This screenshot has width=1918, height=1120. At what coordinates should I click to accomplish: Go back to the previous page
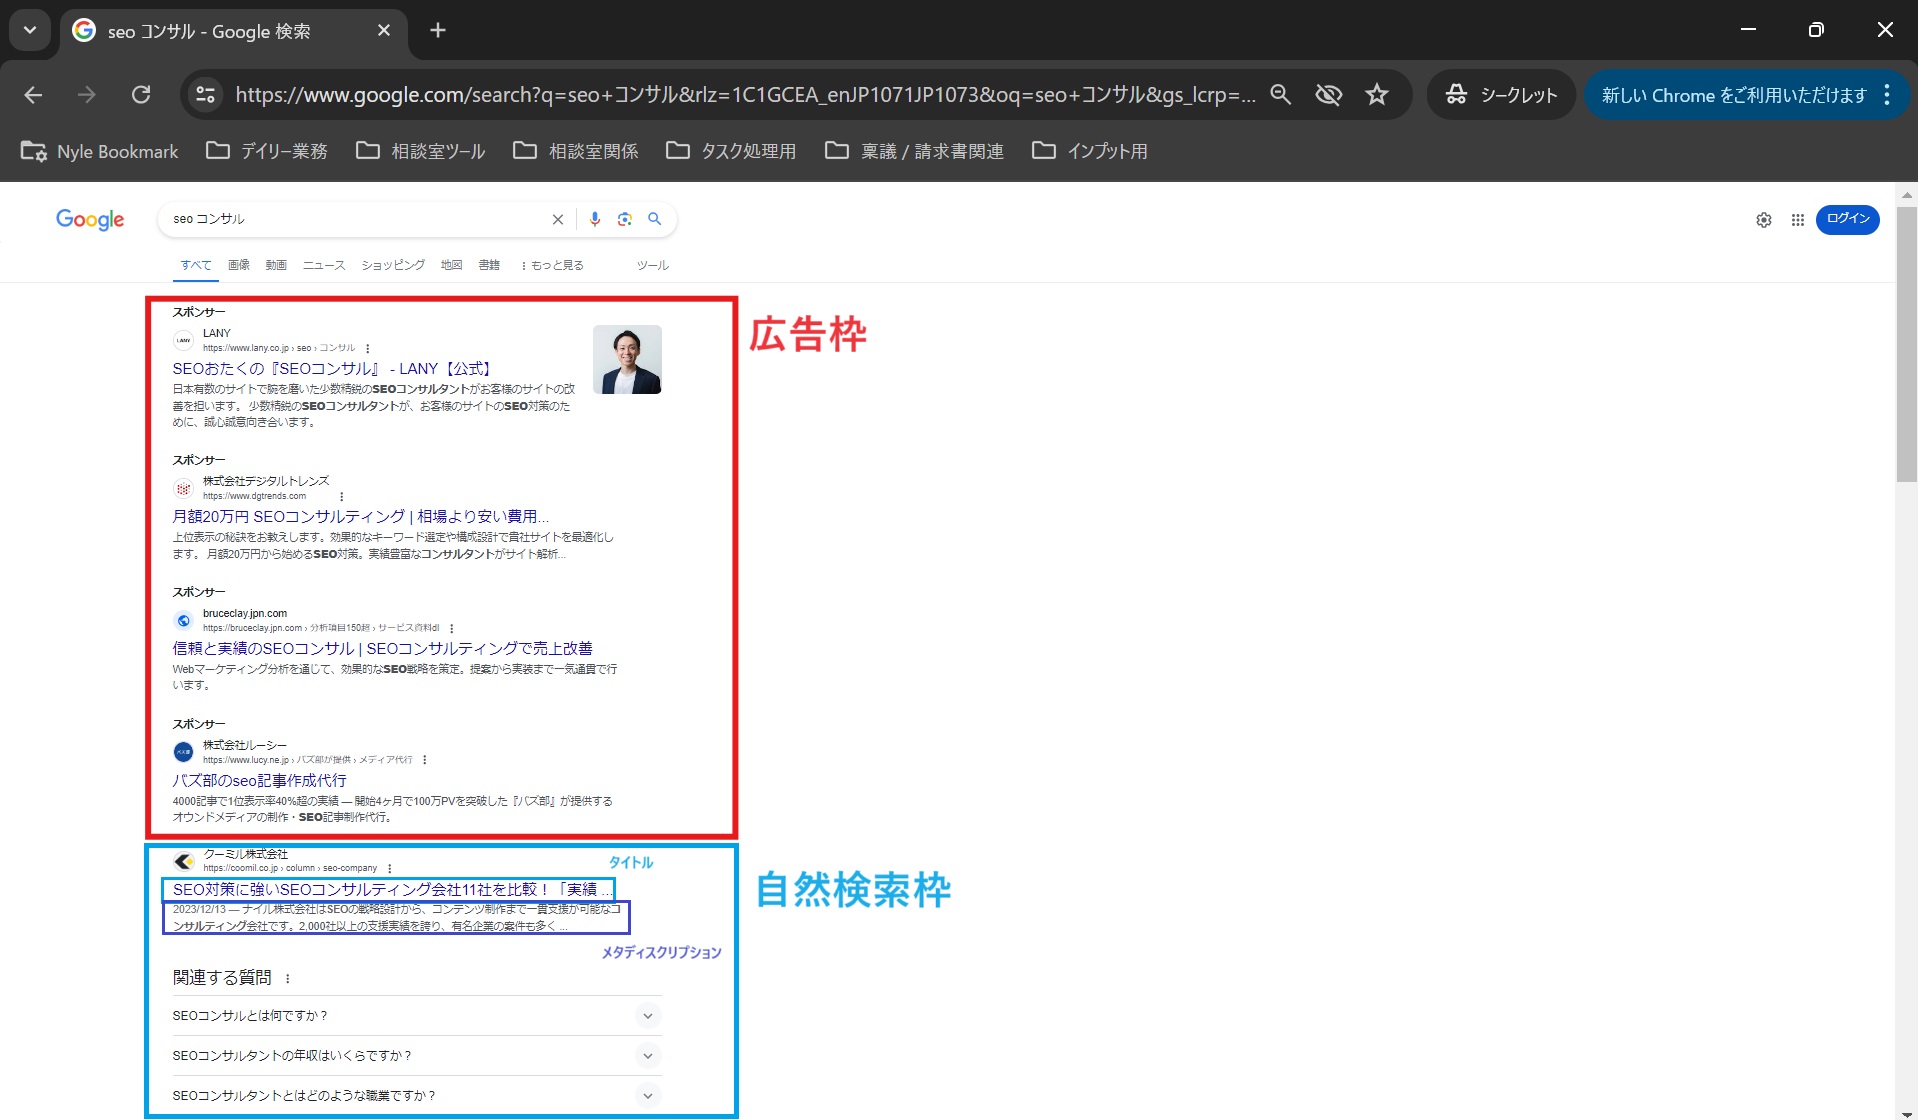pos(33,95)
